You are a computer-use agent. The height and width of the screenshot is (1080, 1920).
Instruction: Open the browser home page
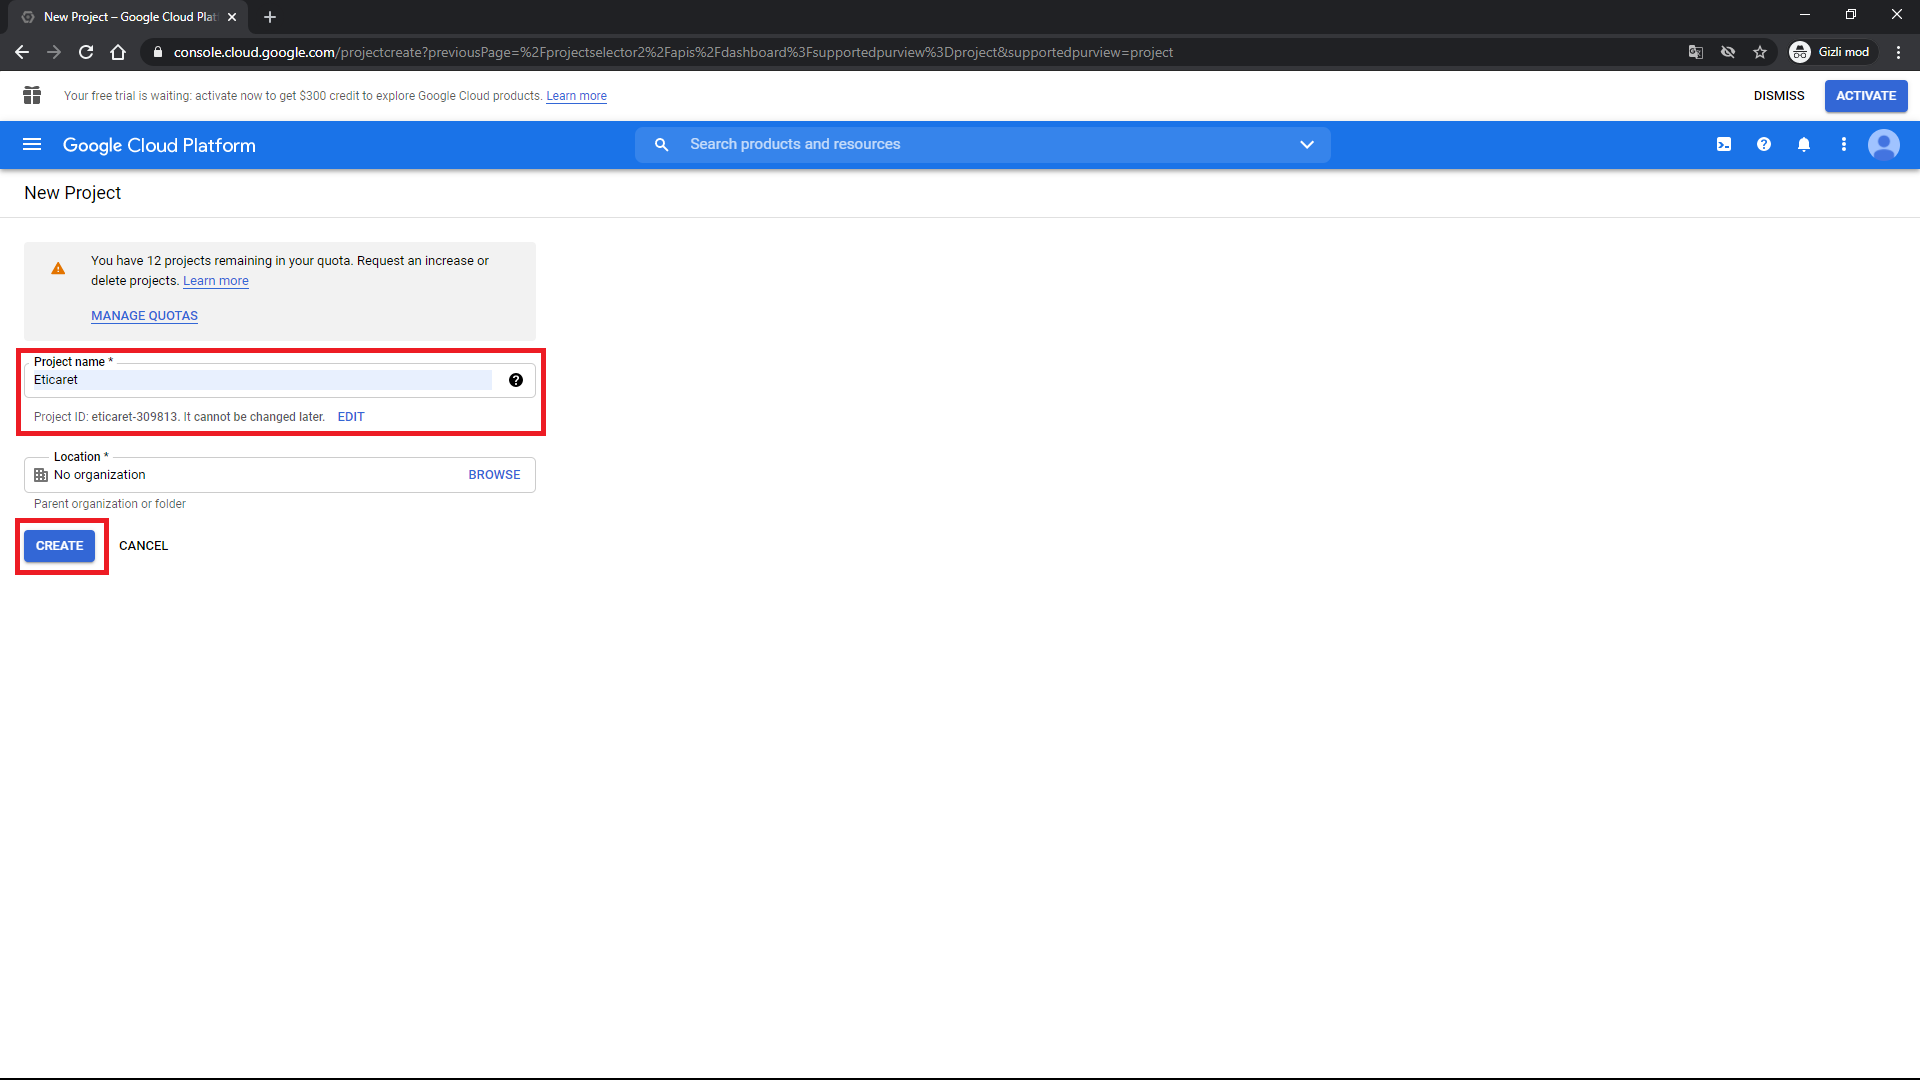tap(118, 52)
